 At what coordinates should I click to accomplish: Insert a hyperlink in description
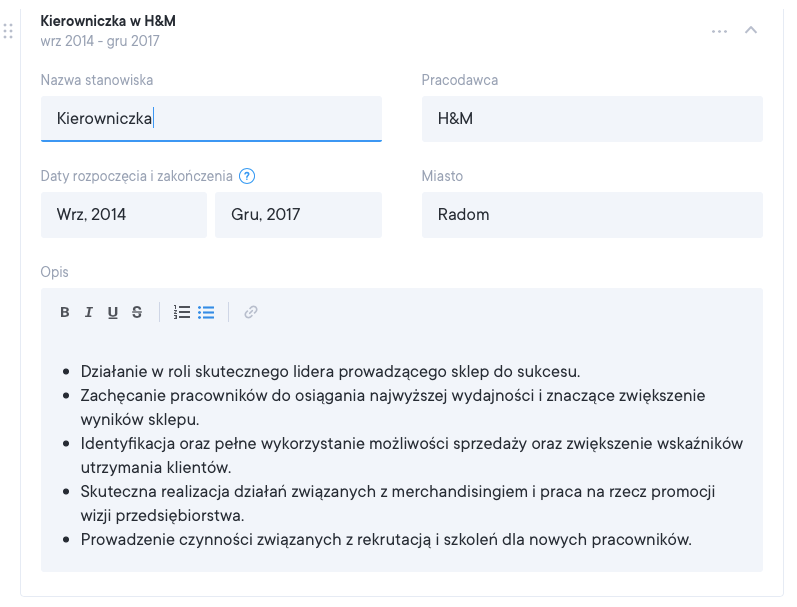click(x=251, y=312)
